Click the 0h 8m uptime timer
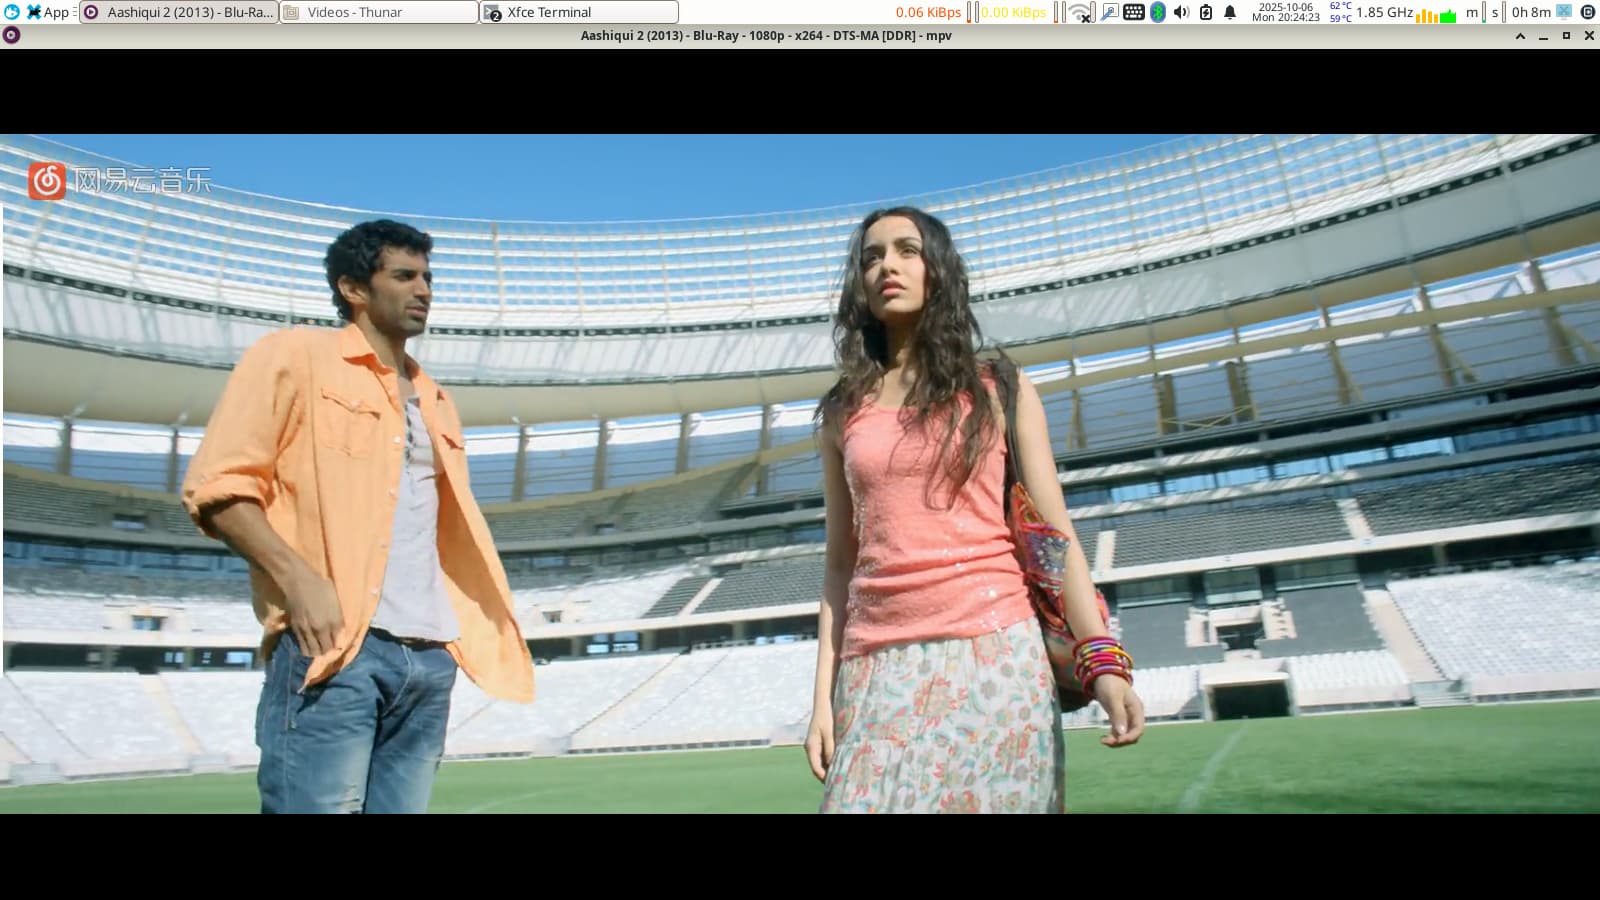The width and height of the screenshot is (1600, 900). click(x=1530, y=12)
